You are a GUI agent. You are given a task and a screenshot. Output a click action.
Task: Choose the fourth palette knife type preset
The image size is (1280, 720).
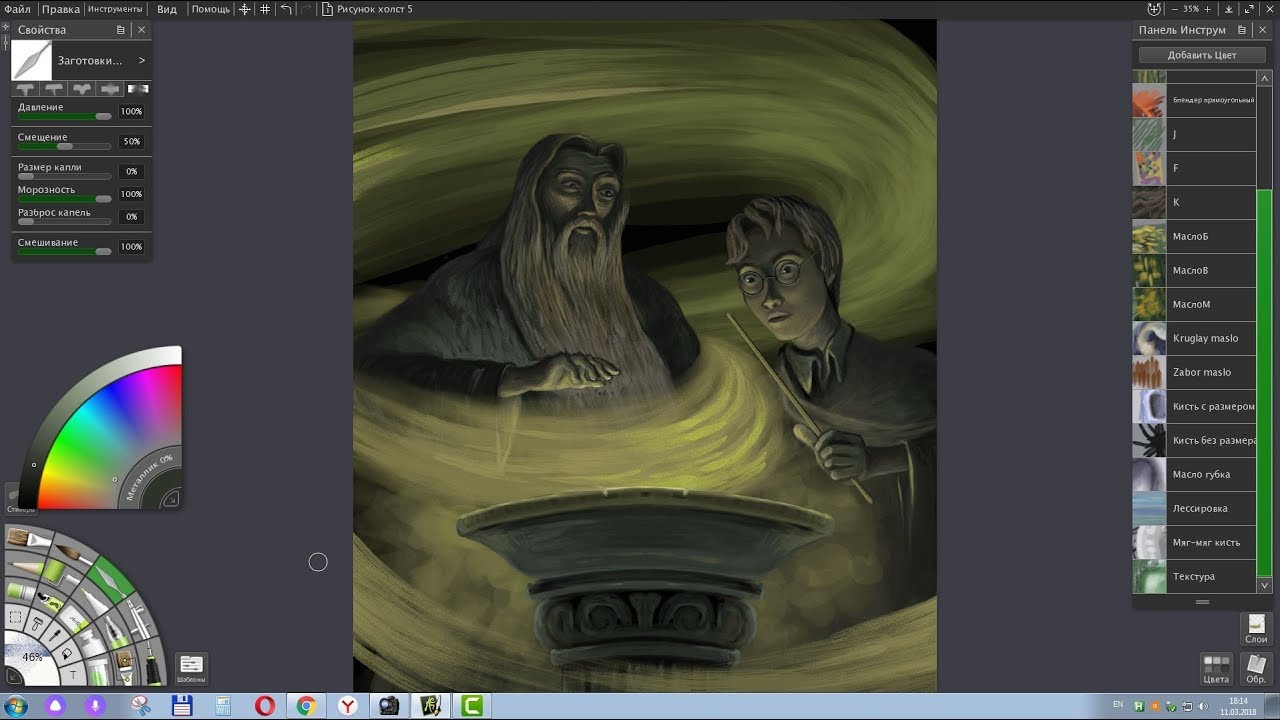(x=110, y=89)
